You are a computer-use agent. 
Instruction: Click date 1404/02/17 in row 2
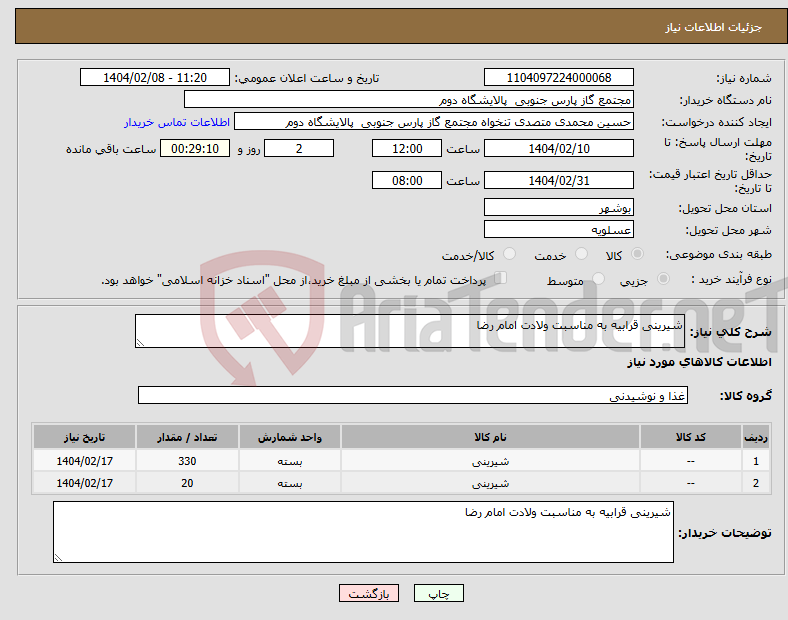(84, 483)
